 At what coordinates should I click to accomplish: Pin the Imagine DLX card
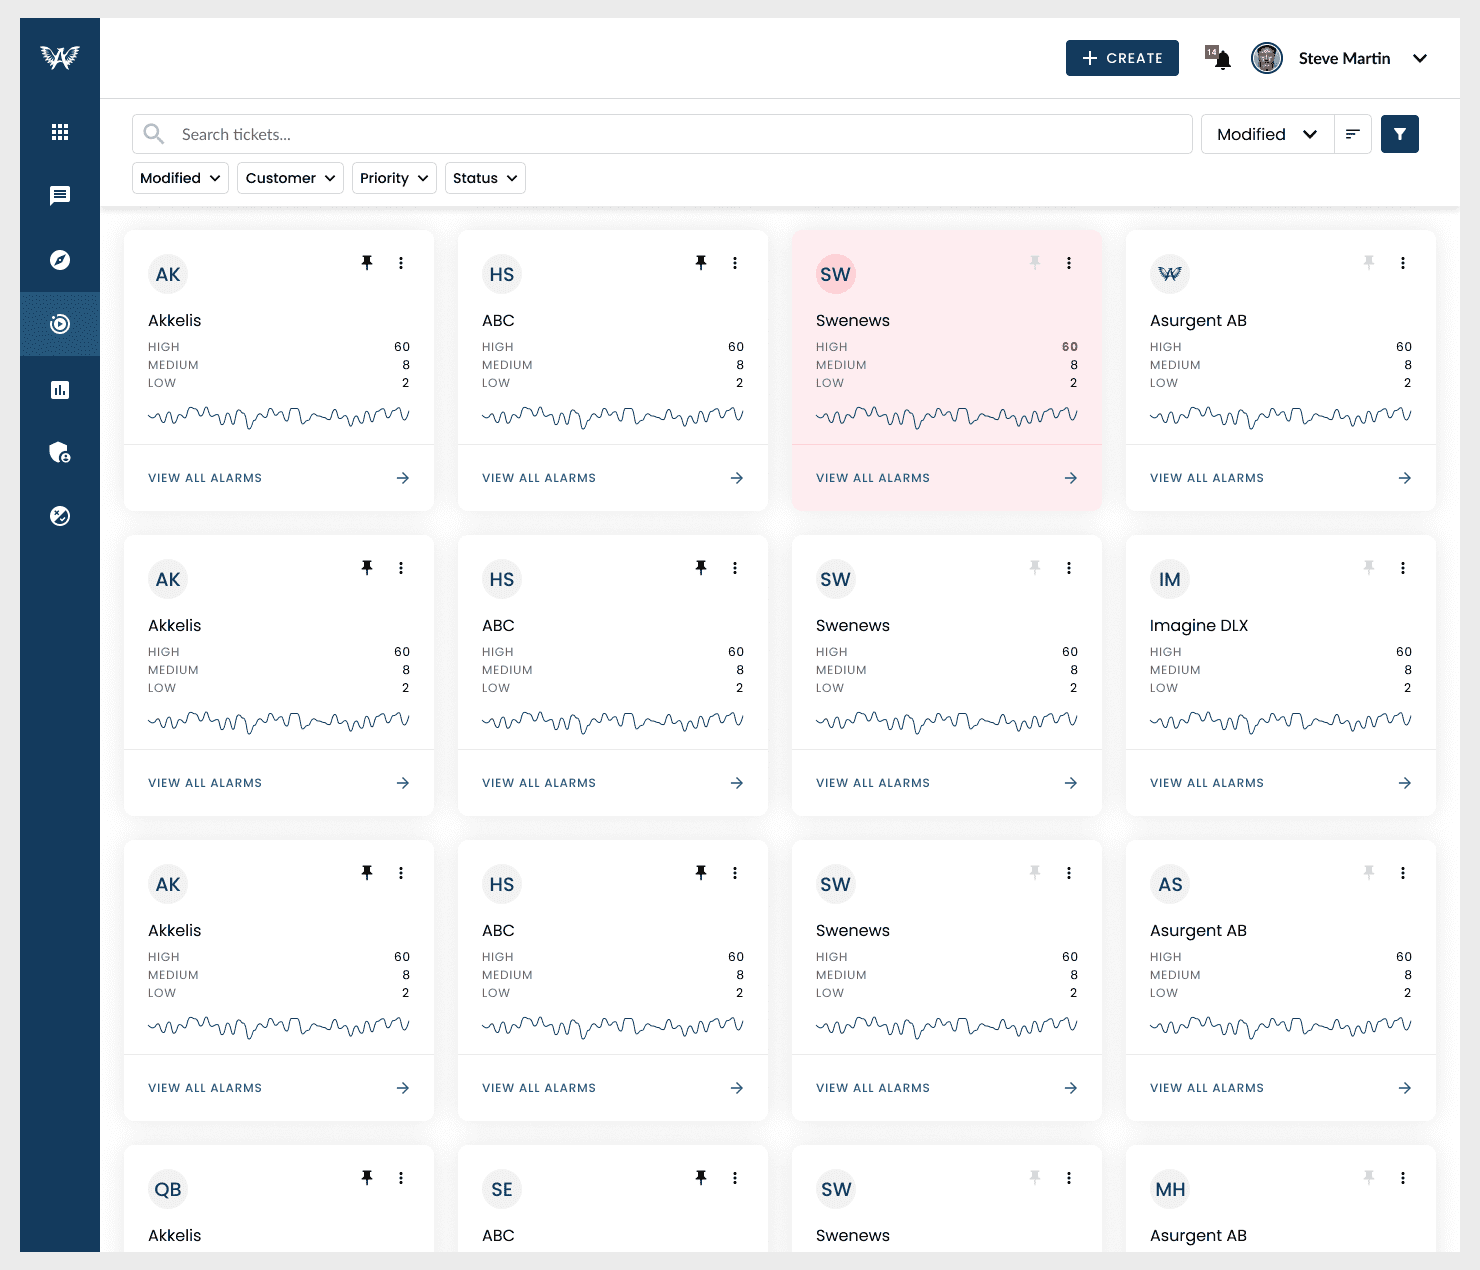1369,568
